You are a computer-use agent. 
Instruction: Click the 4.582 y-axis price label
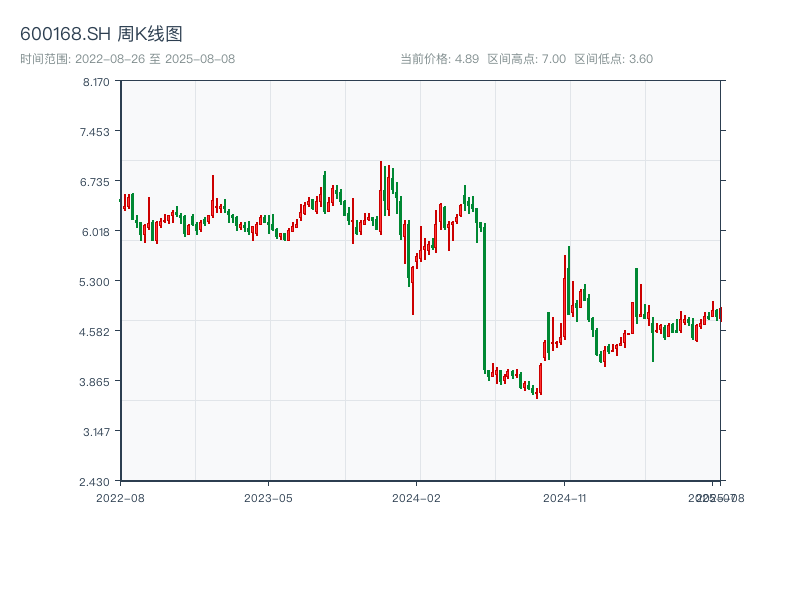click(97, 331)
